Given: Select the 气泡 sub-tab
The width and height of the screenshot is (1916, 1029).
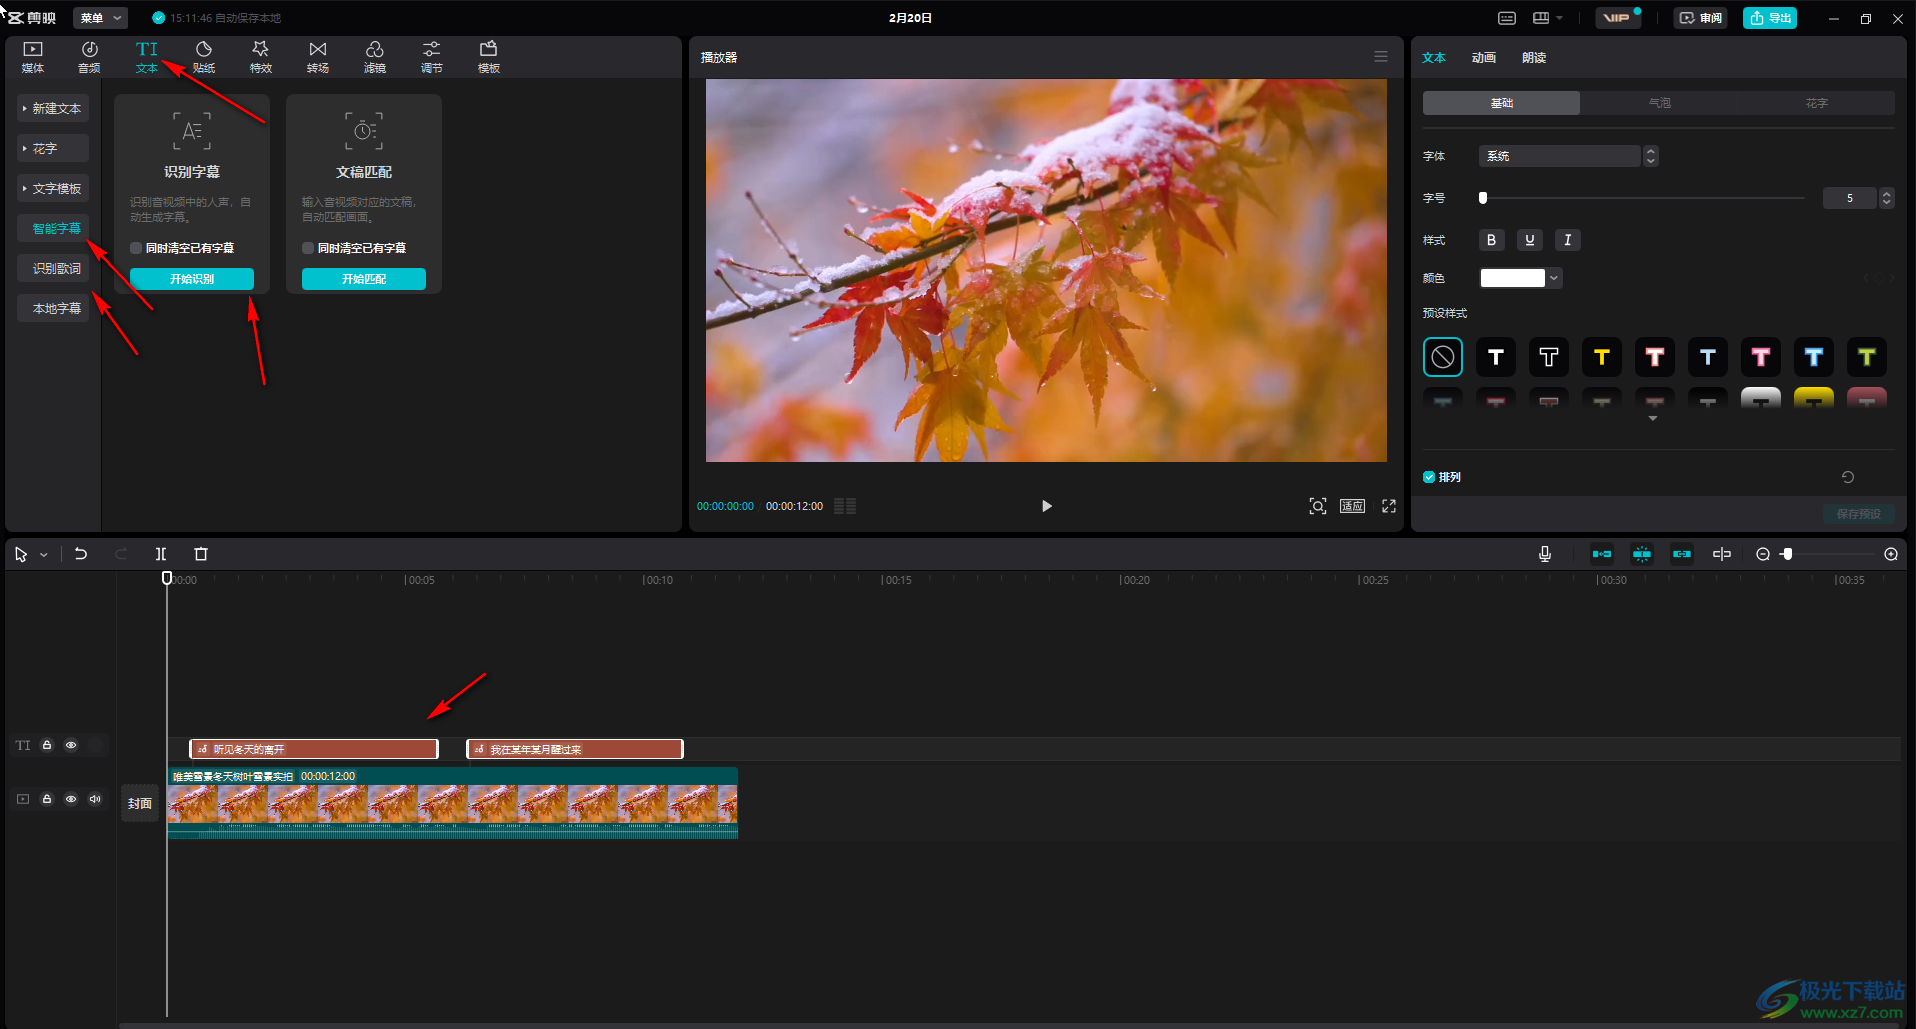Looking at the screenshot, I should click(x=1659, y=103).
